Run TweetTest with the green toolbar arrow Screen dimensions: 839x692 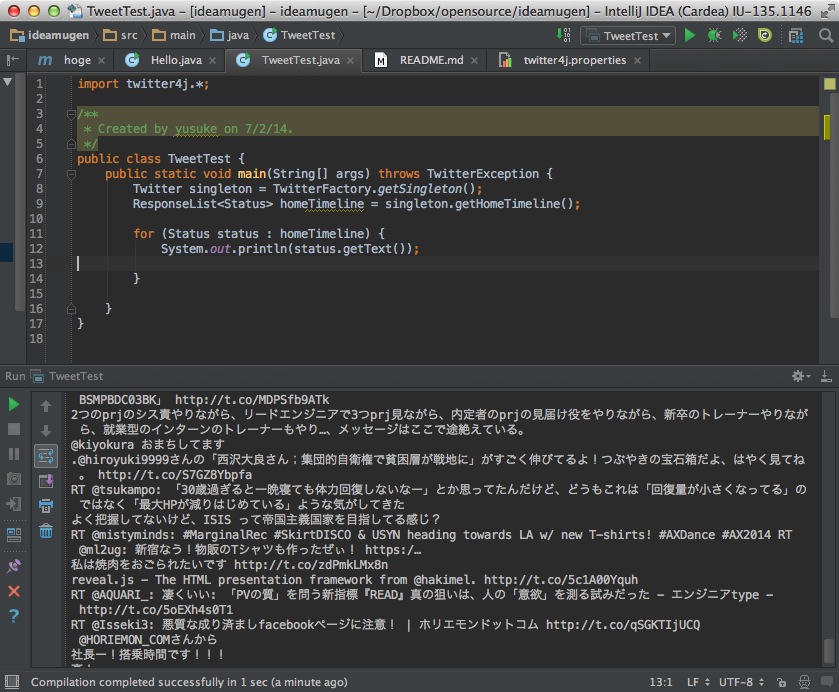[690, 35]
